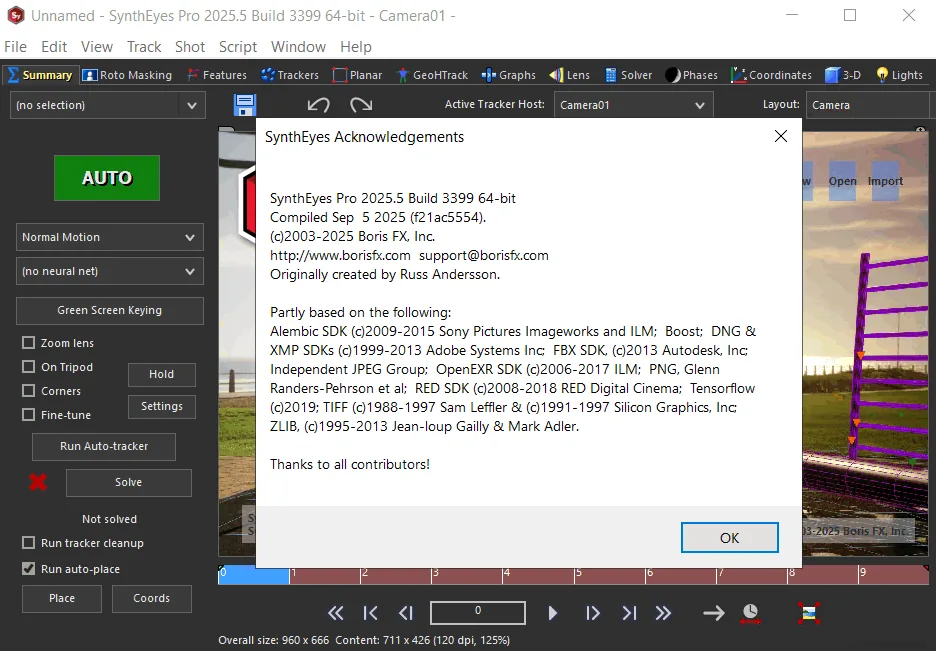Click the Green Screen Keying button

pyautogui.click(x=110, y=310)
